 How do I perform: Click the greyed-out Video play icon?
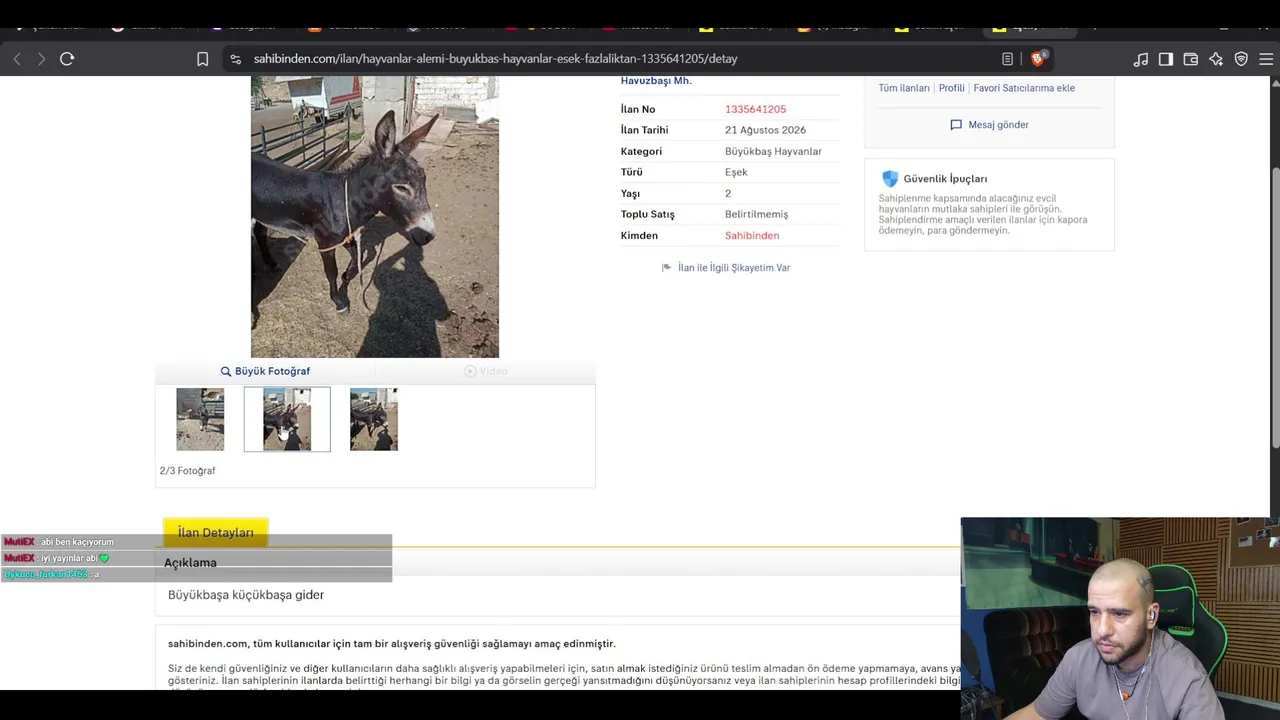point(470,371)
